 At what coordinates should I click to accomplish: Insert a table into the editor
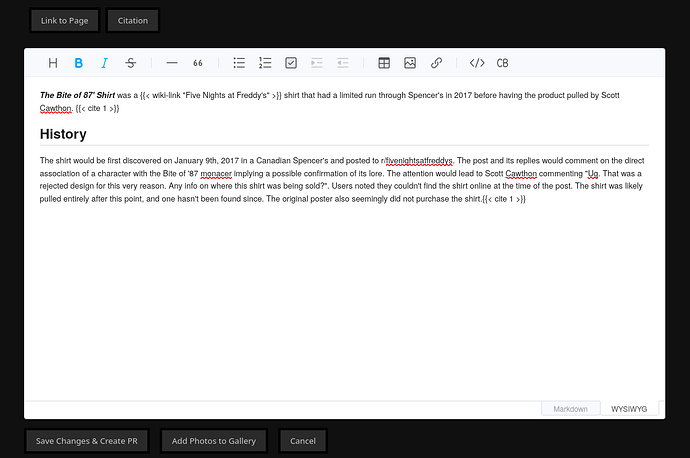tap(384, 63)
